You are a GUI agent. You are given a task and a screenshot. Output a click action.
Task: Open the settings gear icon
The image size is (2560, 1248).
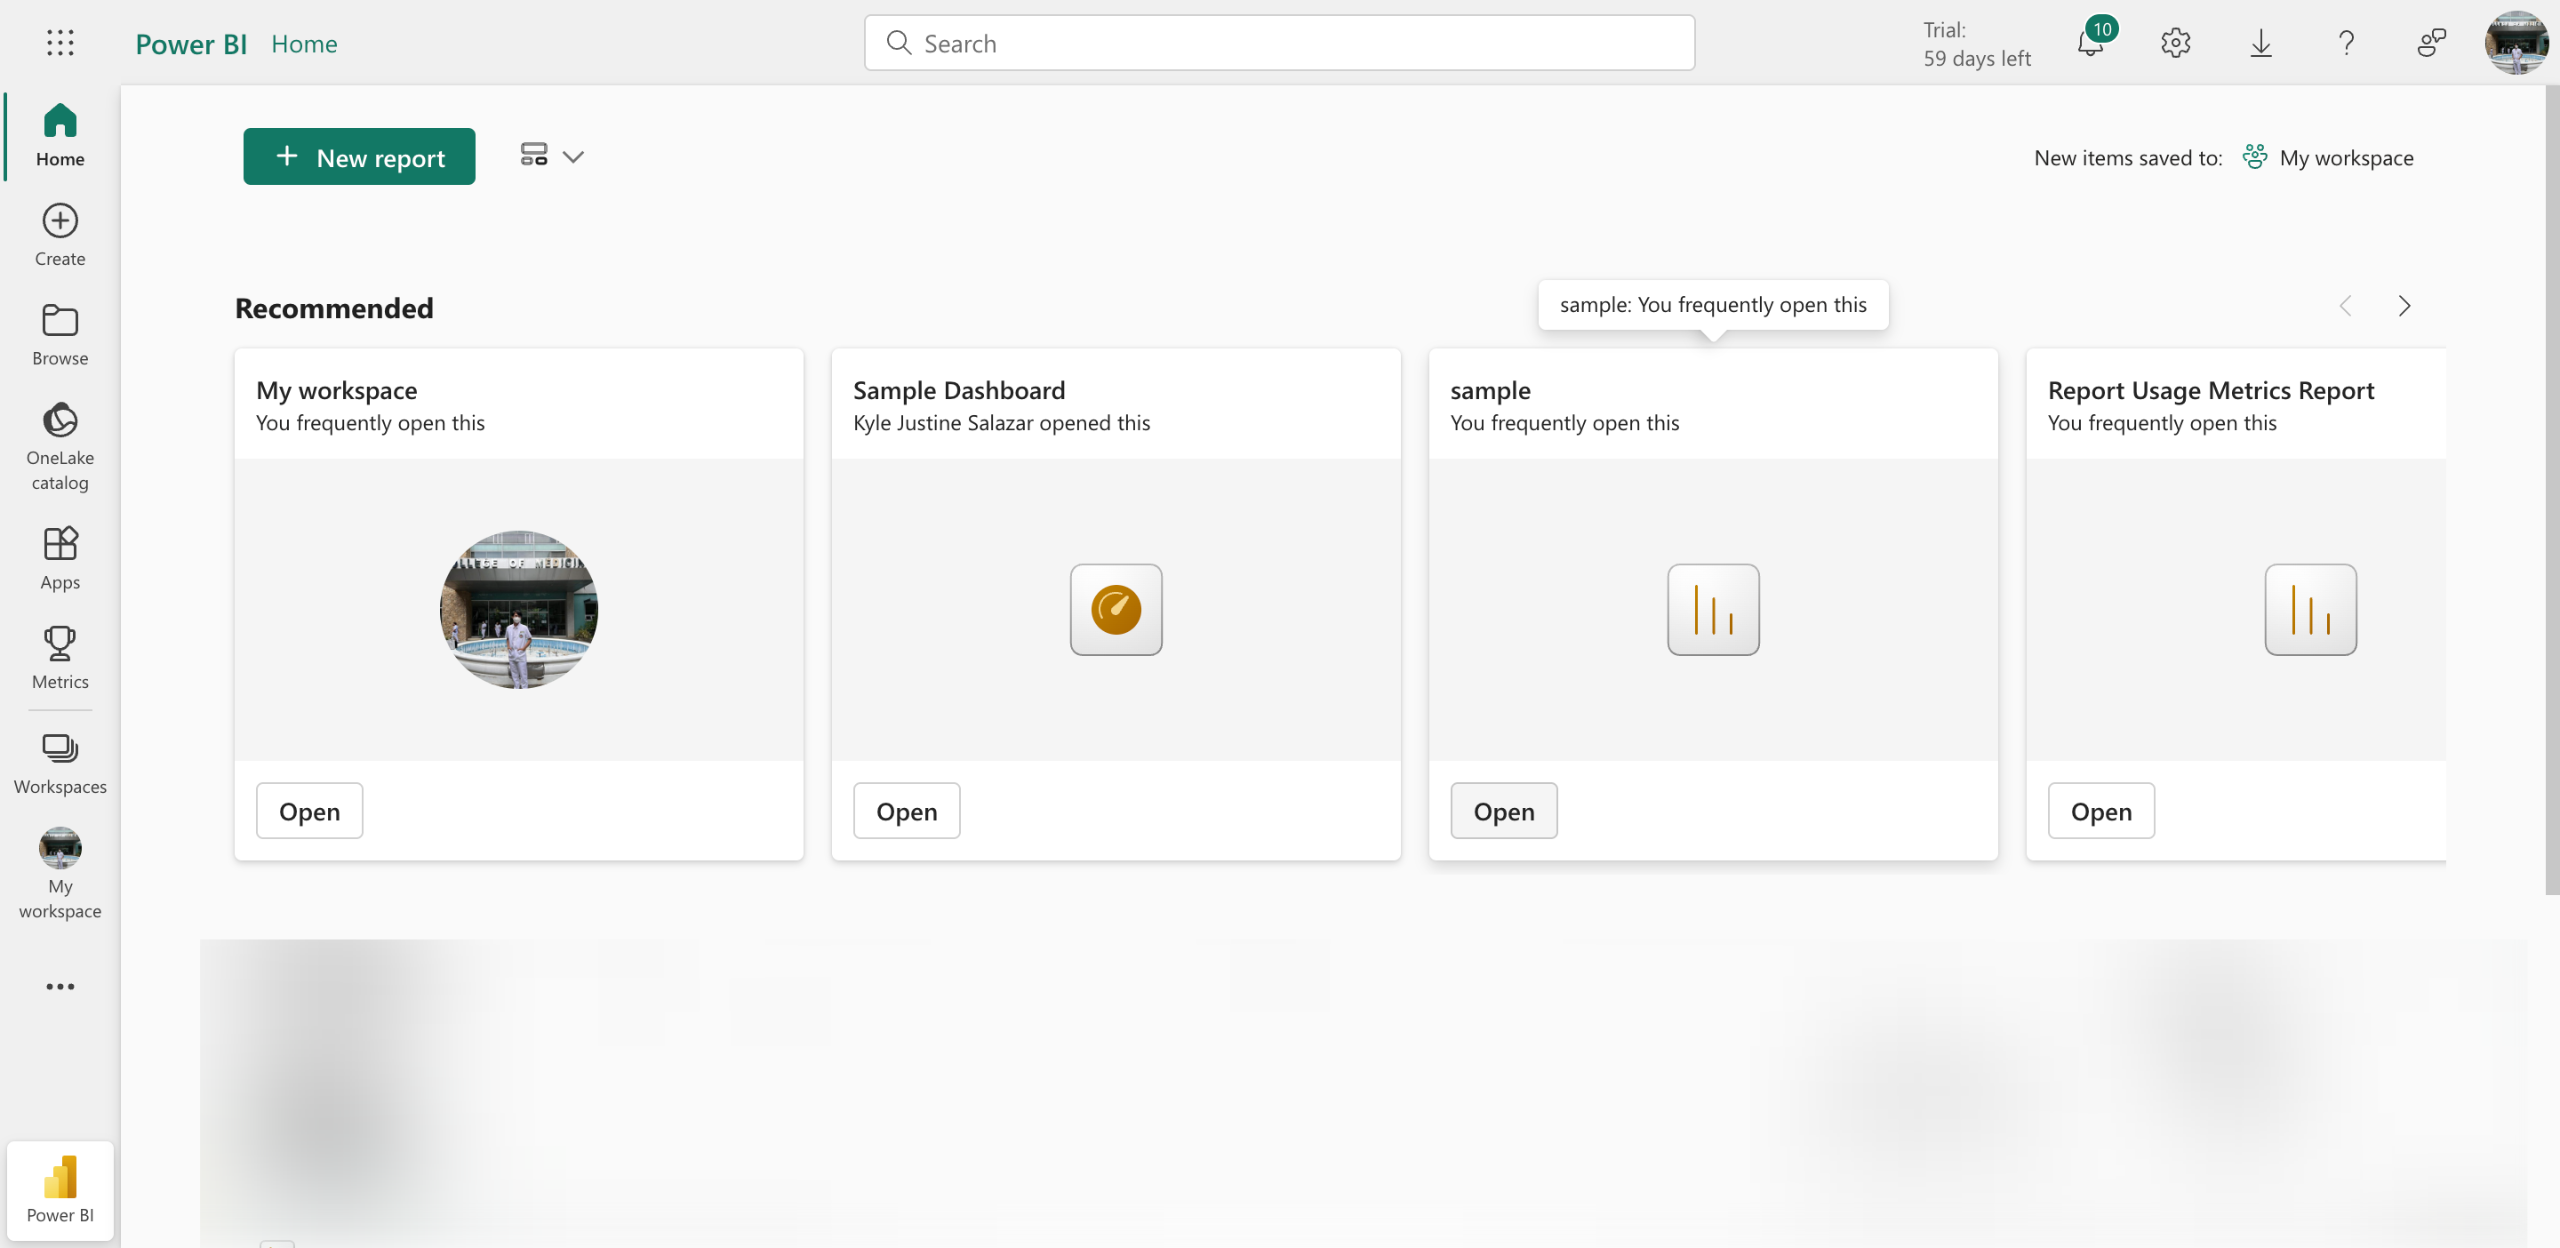(x=2175, y=43)
